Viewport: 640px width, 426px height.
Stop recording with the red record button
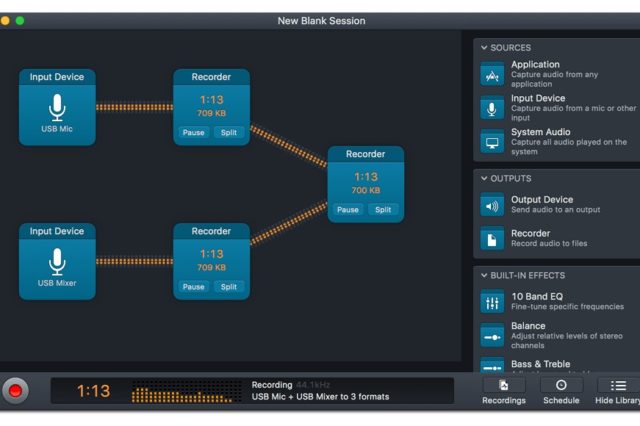[16, 390]
